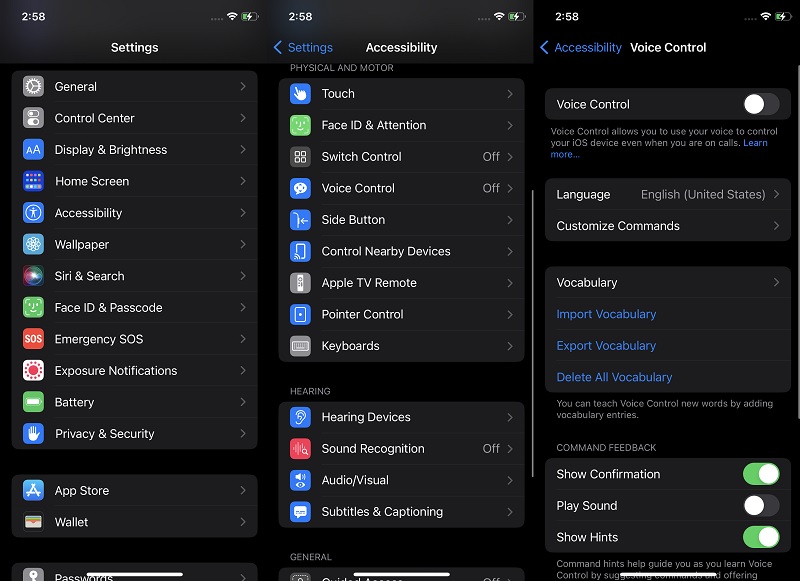
Task: Open the General row chevron
Action: [243, 87]
